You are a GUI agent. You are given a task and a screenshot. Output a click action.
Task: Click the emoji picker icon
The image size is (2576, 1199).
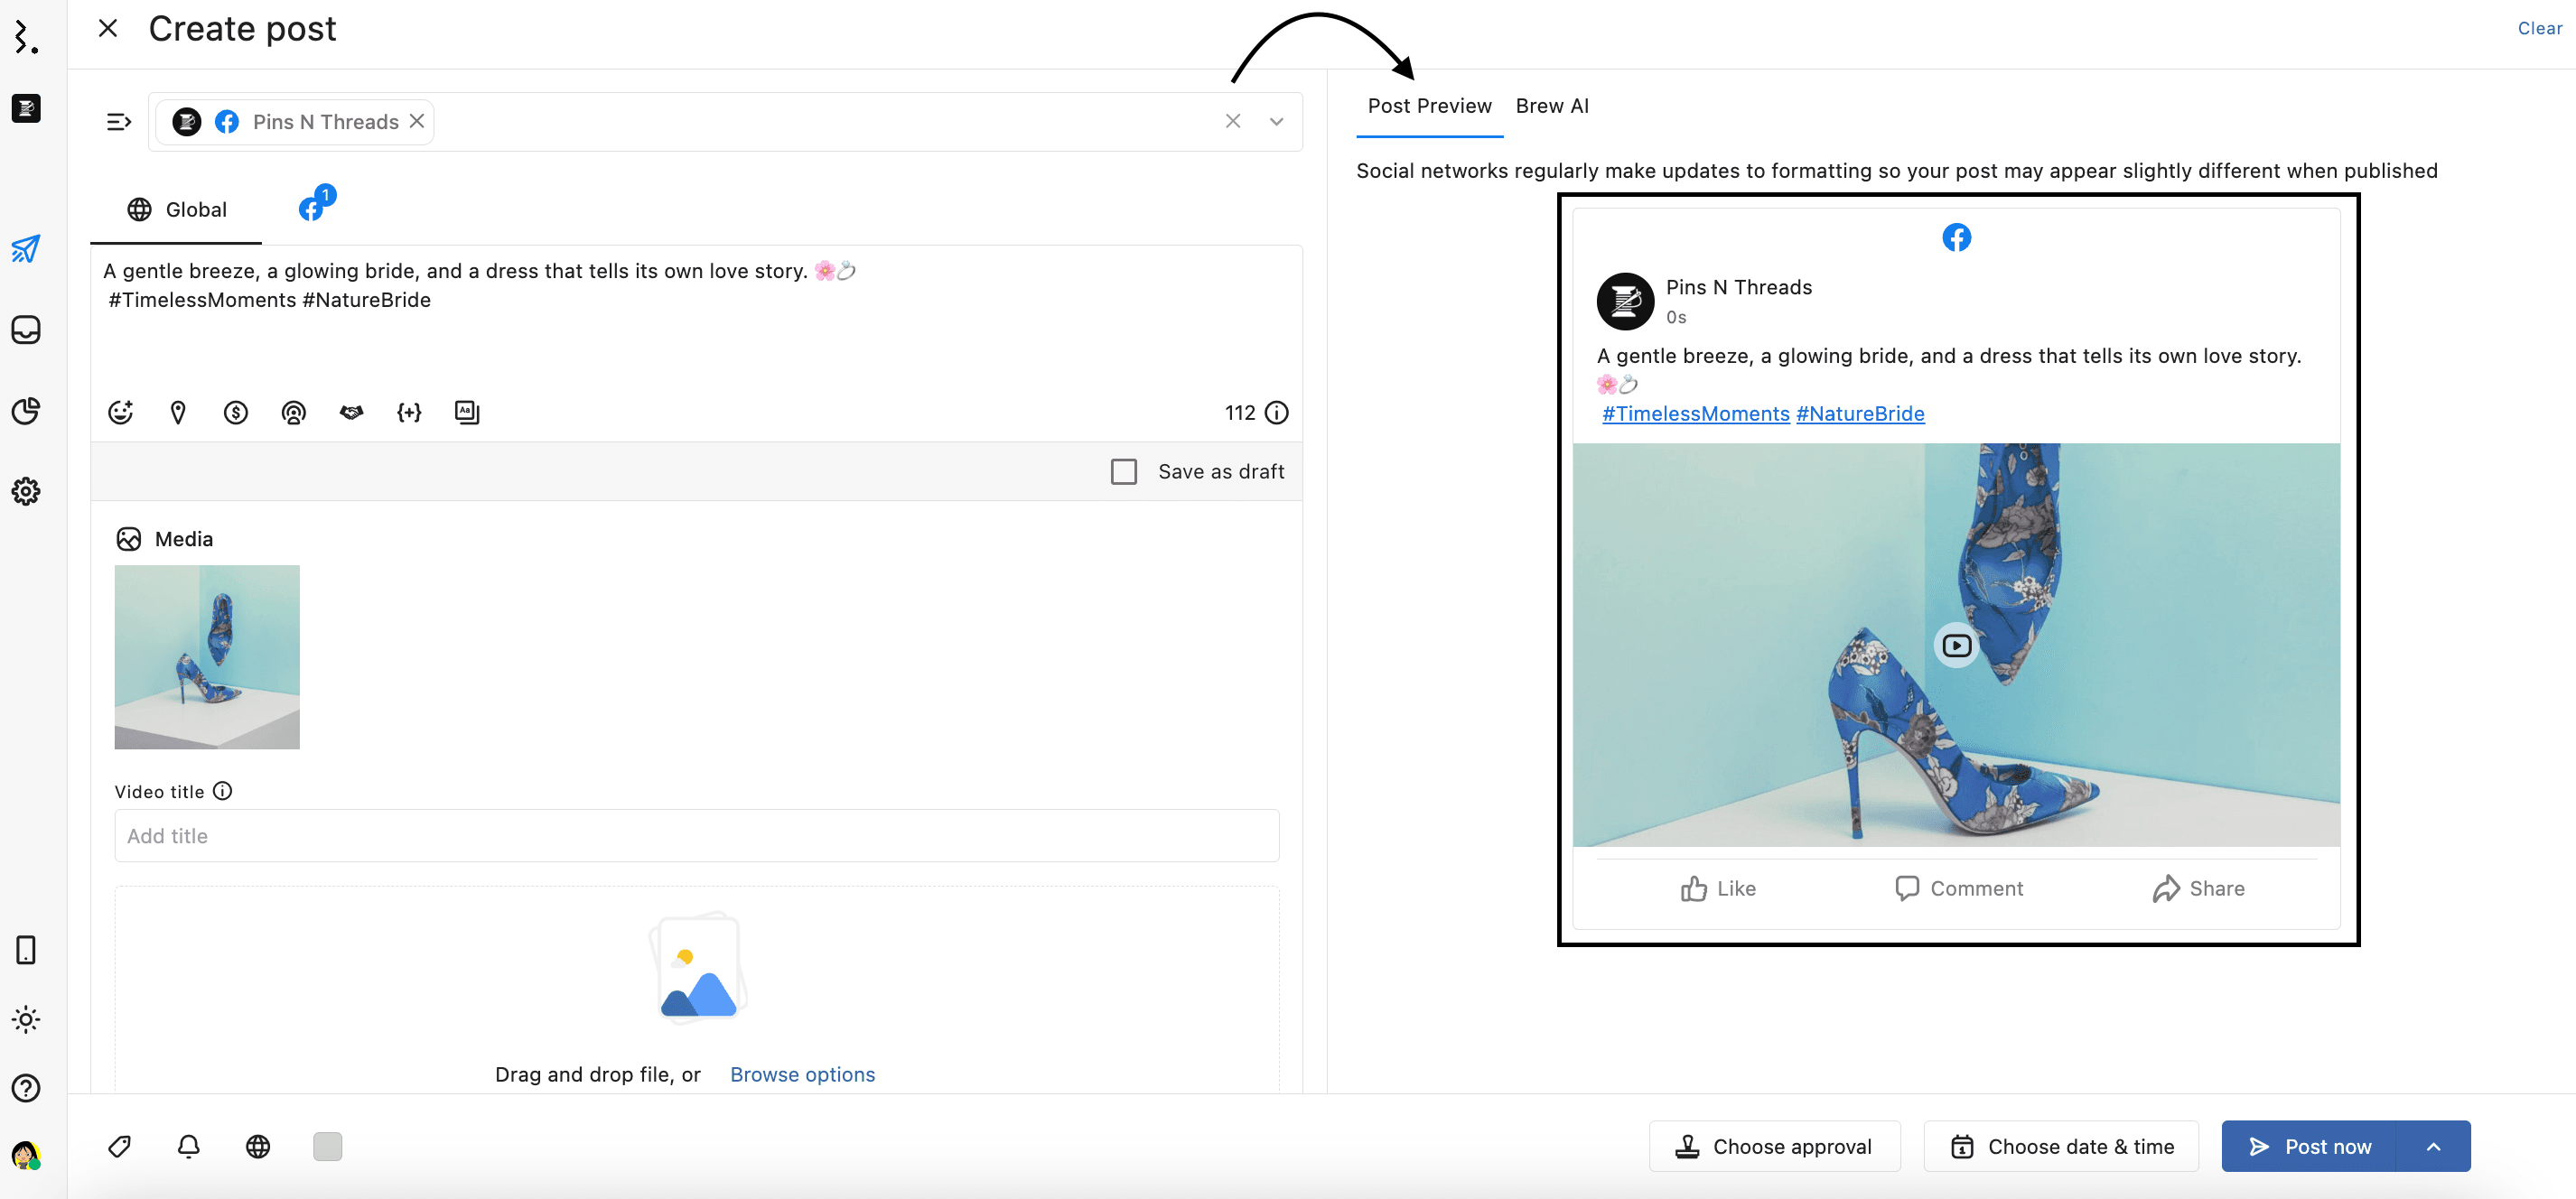tap(120, 412)
